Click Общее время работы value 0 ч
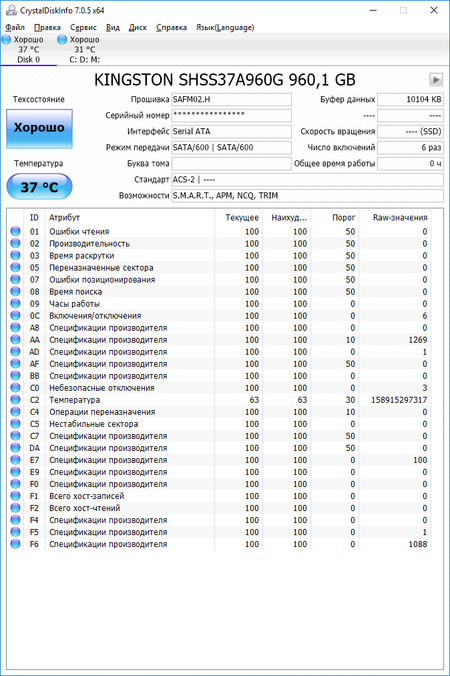This screenshot has width=450, height=676. tap(410, 163)
